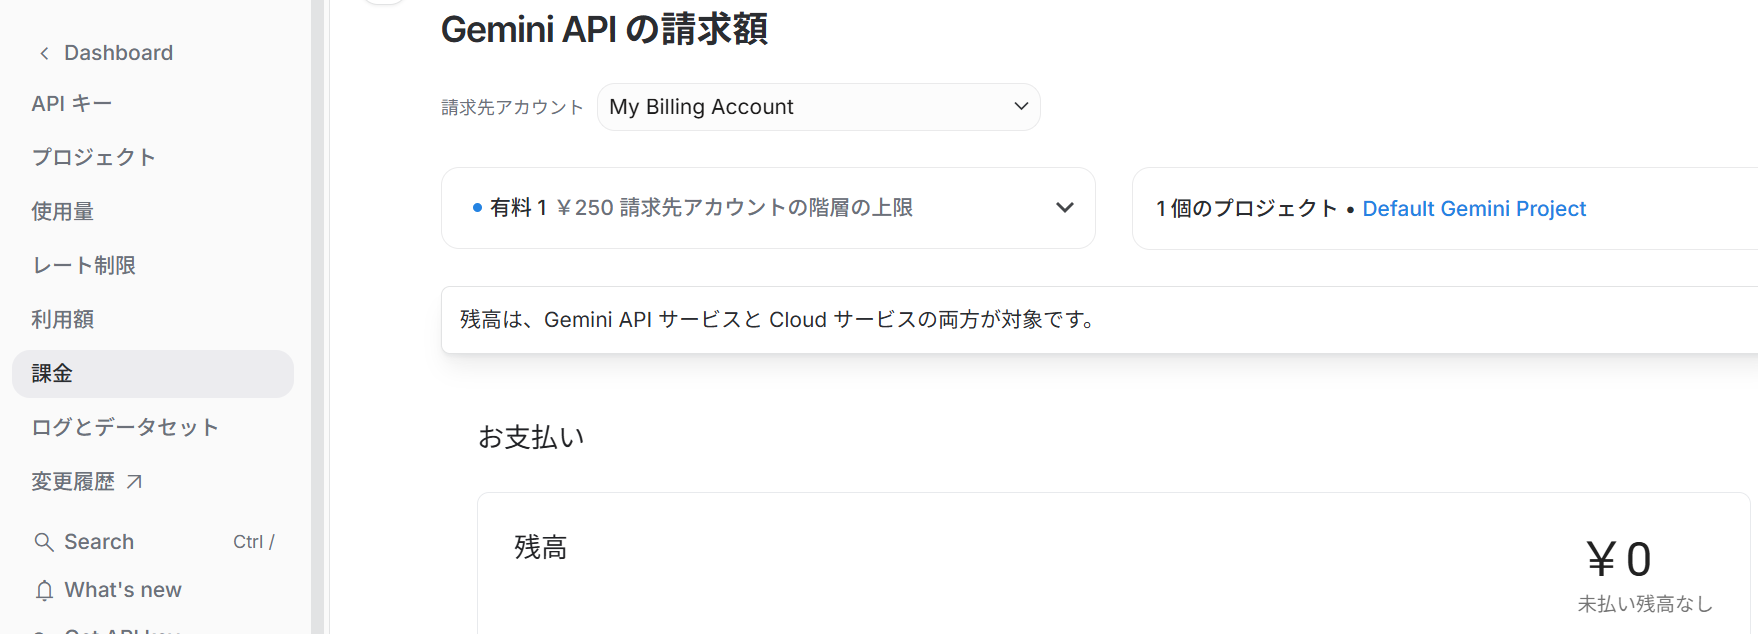
Task: Click the What's new bell icon
Action: 44,591
